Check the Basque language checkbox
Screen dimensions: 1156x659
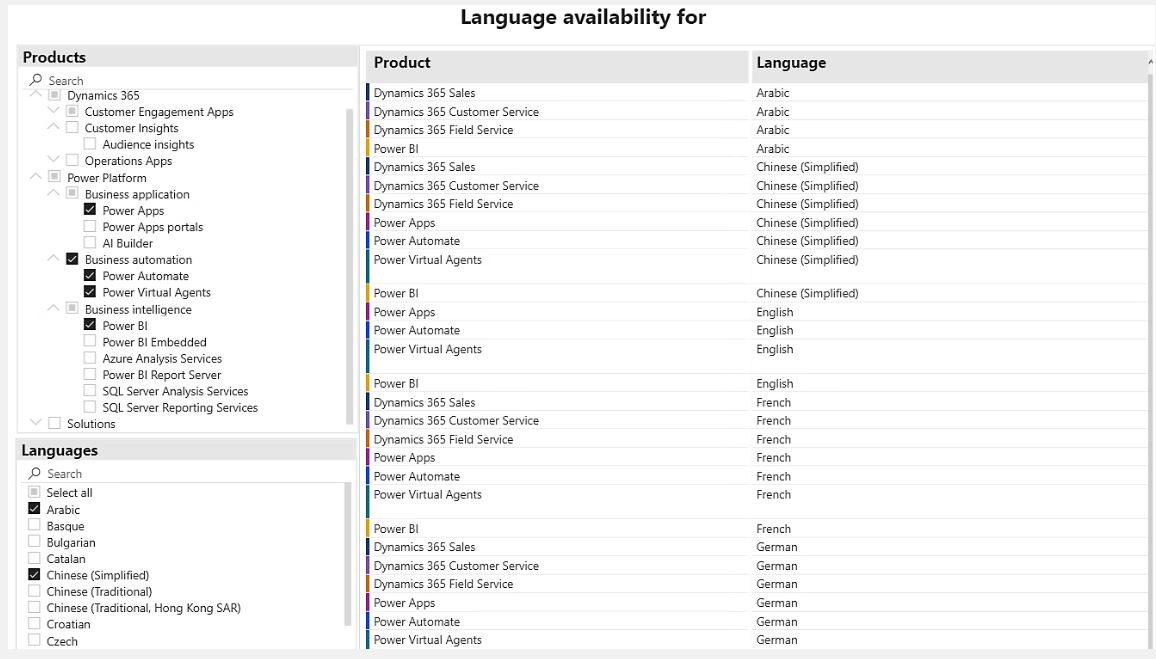34,525
